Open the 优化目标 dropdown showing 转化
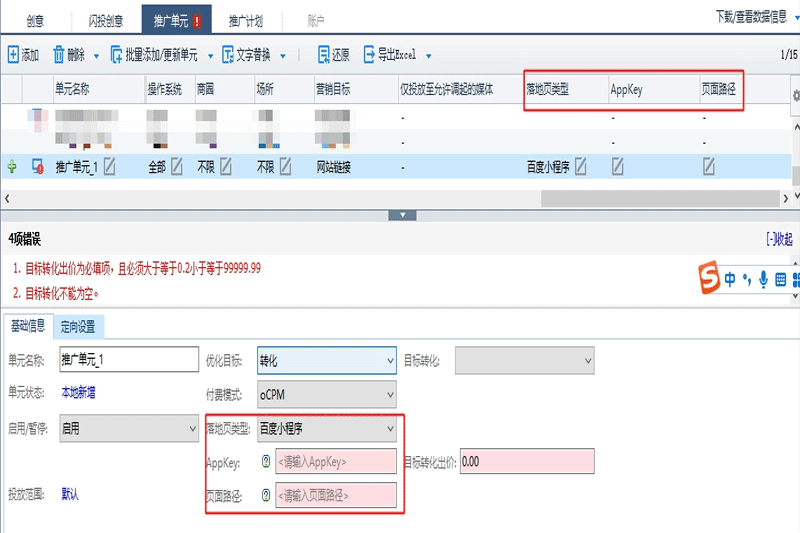 coord(326,359)
